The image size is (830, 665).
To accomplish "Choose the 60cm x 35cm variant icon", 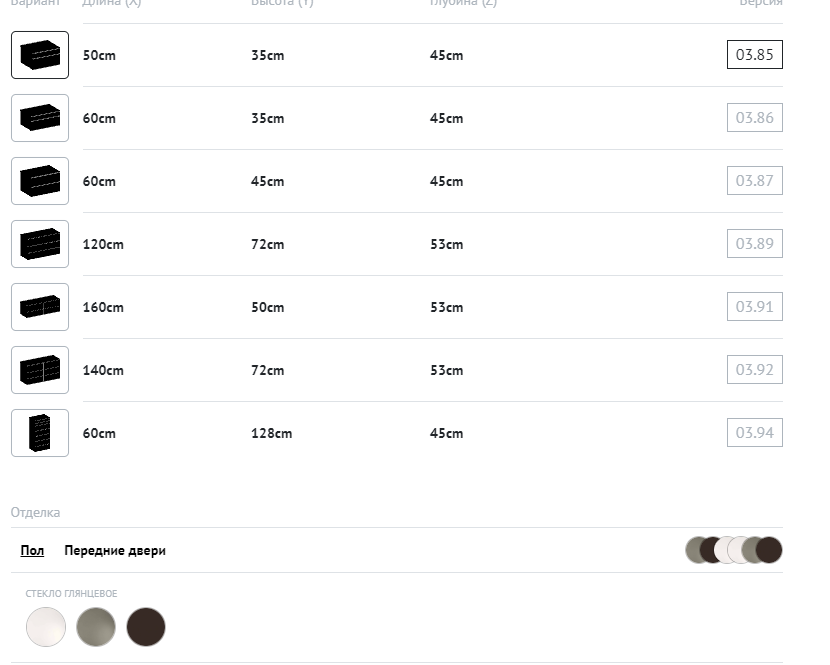I will 40,118.
